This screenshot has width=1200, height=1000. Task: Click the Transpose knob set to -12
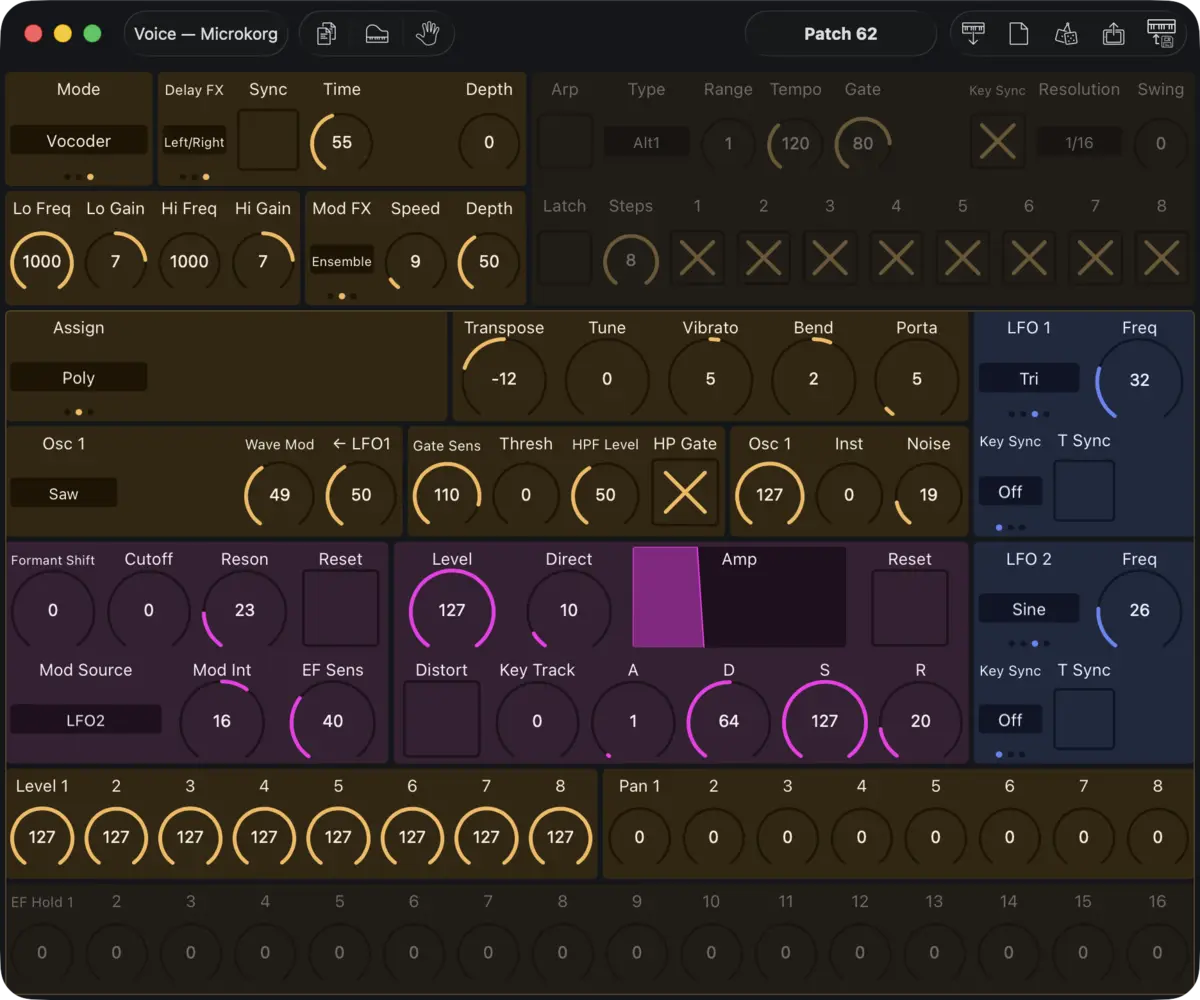[504, 379]
